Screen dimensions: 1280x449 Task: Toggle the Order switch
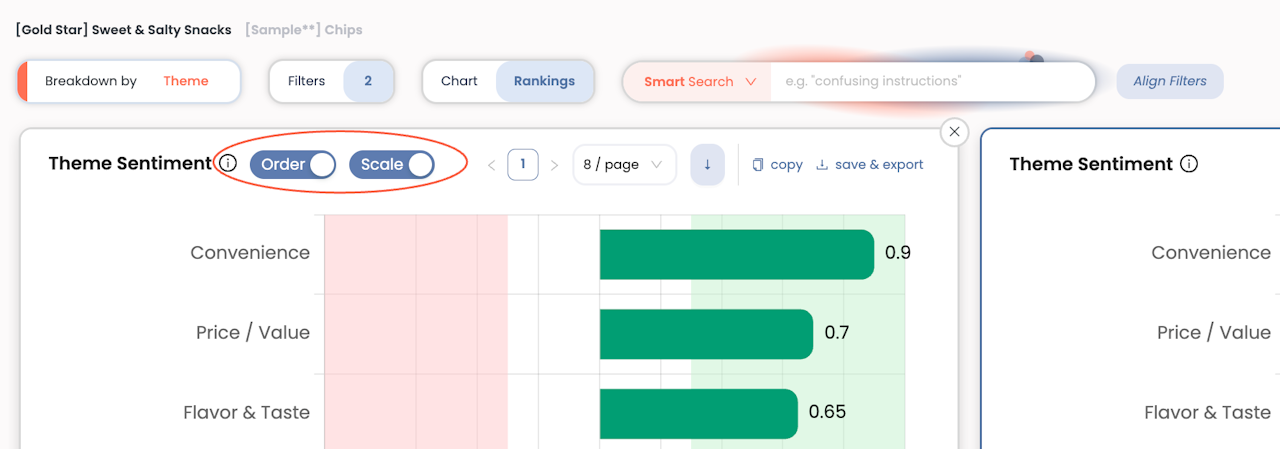[x=292, y=164]
